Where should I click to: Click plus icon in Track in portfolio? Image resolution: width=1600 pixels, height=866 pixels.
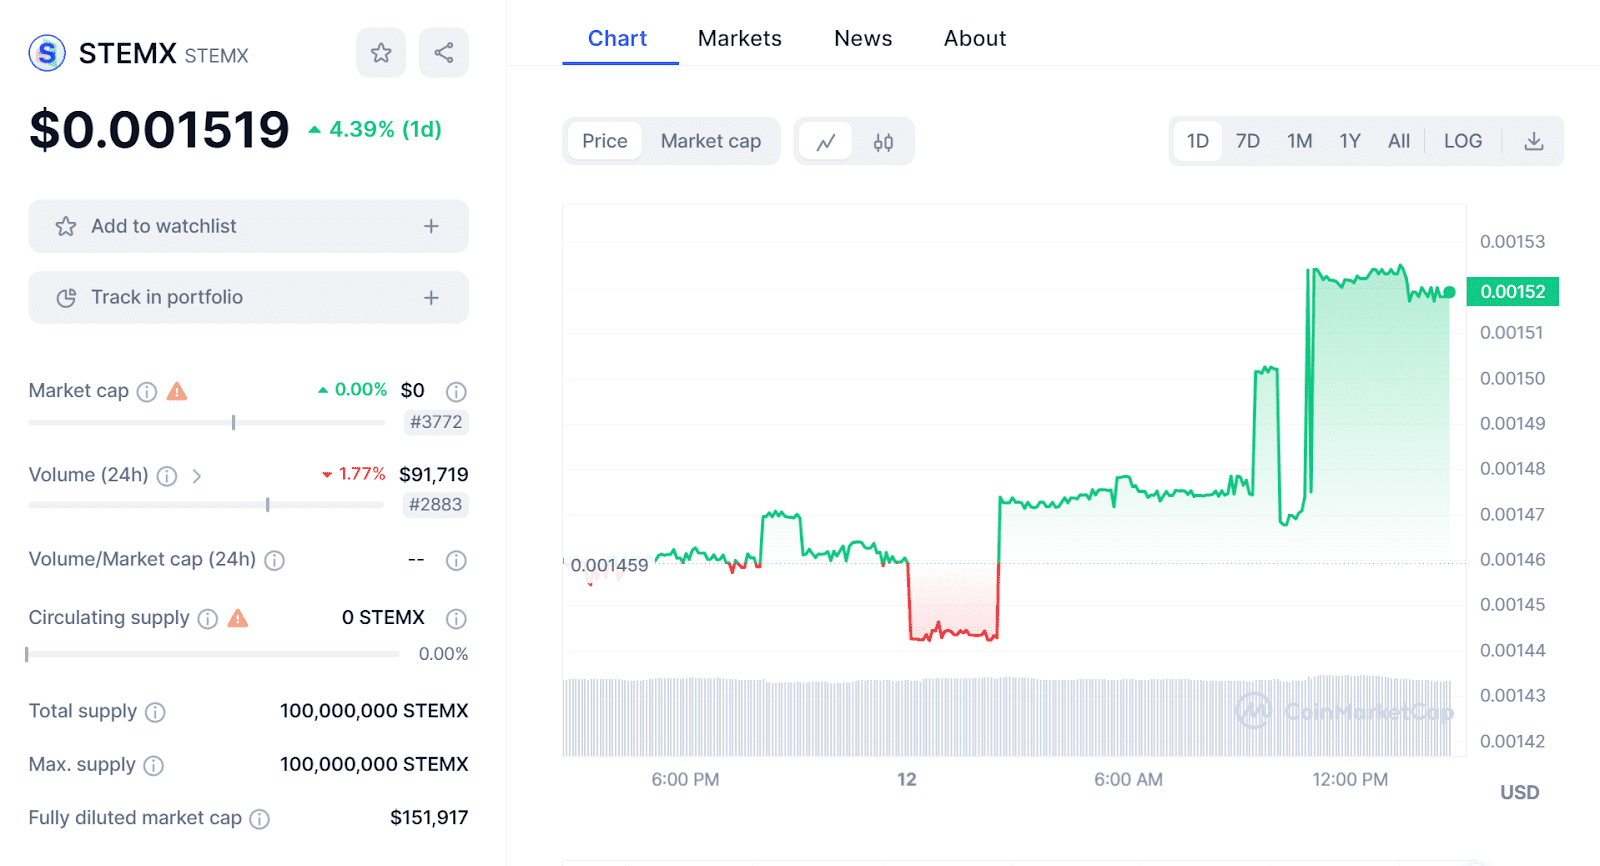click(431, 298)
